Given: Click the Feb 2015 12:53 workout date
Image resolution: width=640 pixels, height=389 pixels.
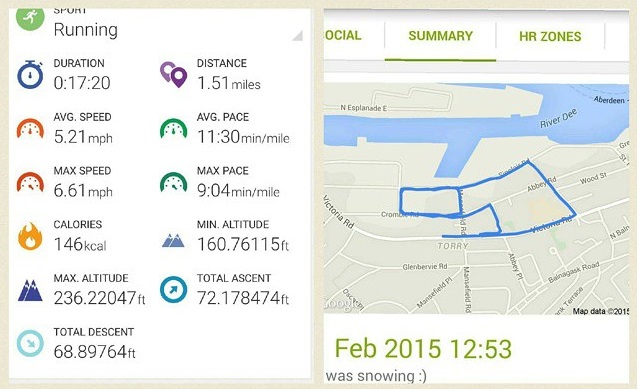Looking at the screenshot, I should click(x=423, y=349).
